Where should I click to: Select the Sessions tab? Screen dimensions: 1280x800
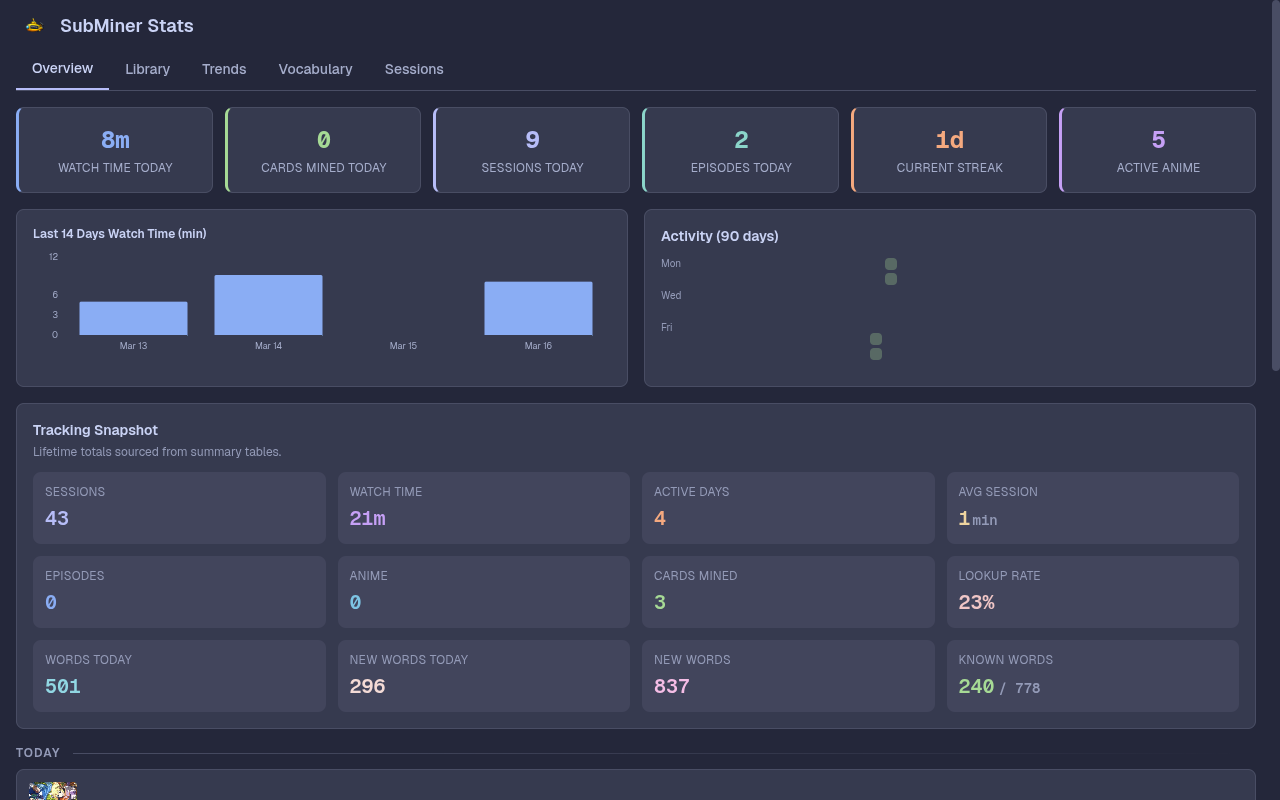(x=414, y=69)
